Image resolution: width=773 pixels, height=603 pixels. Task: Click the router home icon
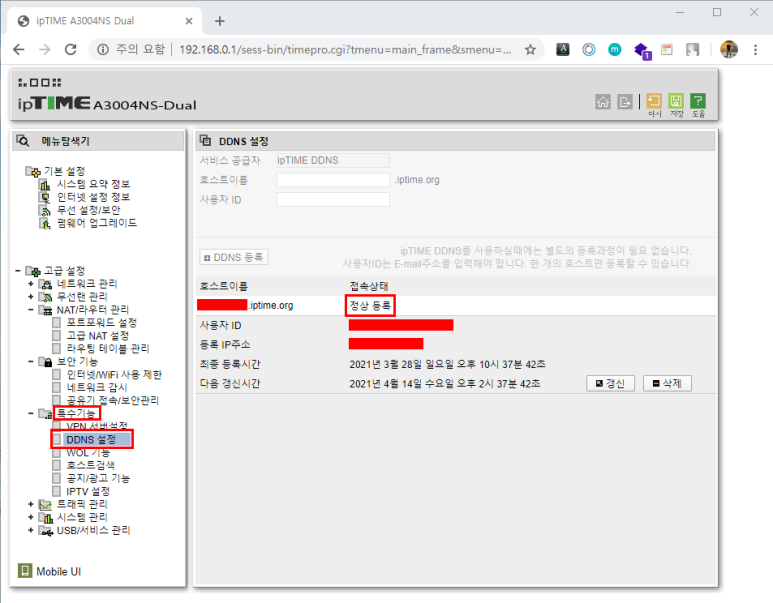tap(602, 102)
